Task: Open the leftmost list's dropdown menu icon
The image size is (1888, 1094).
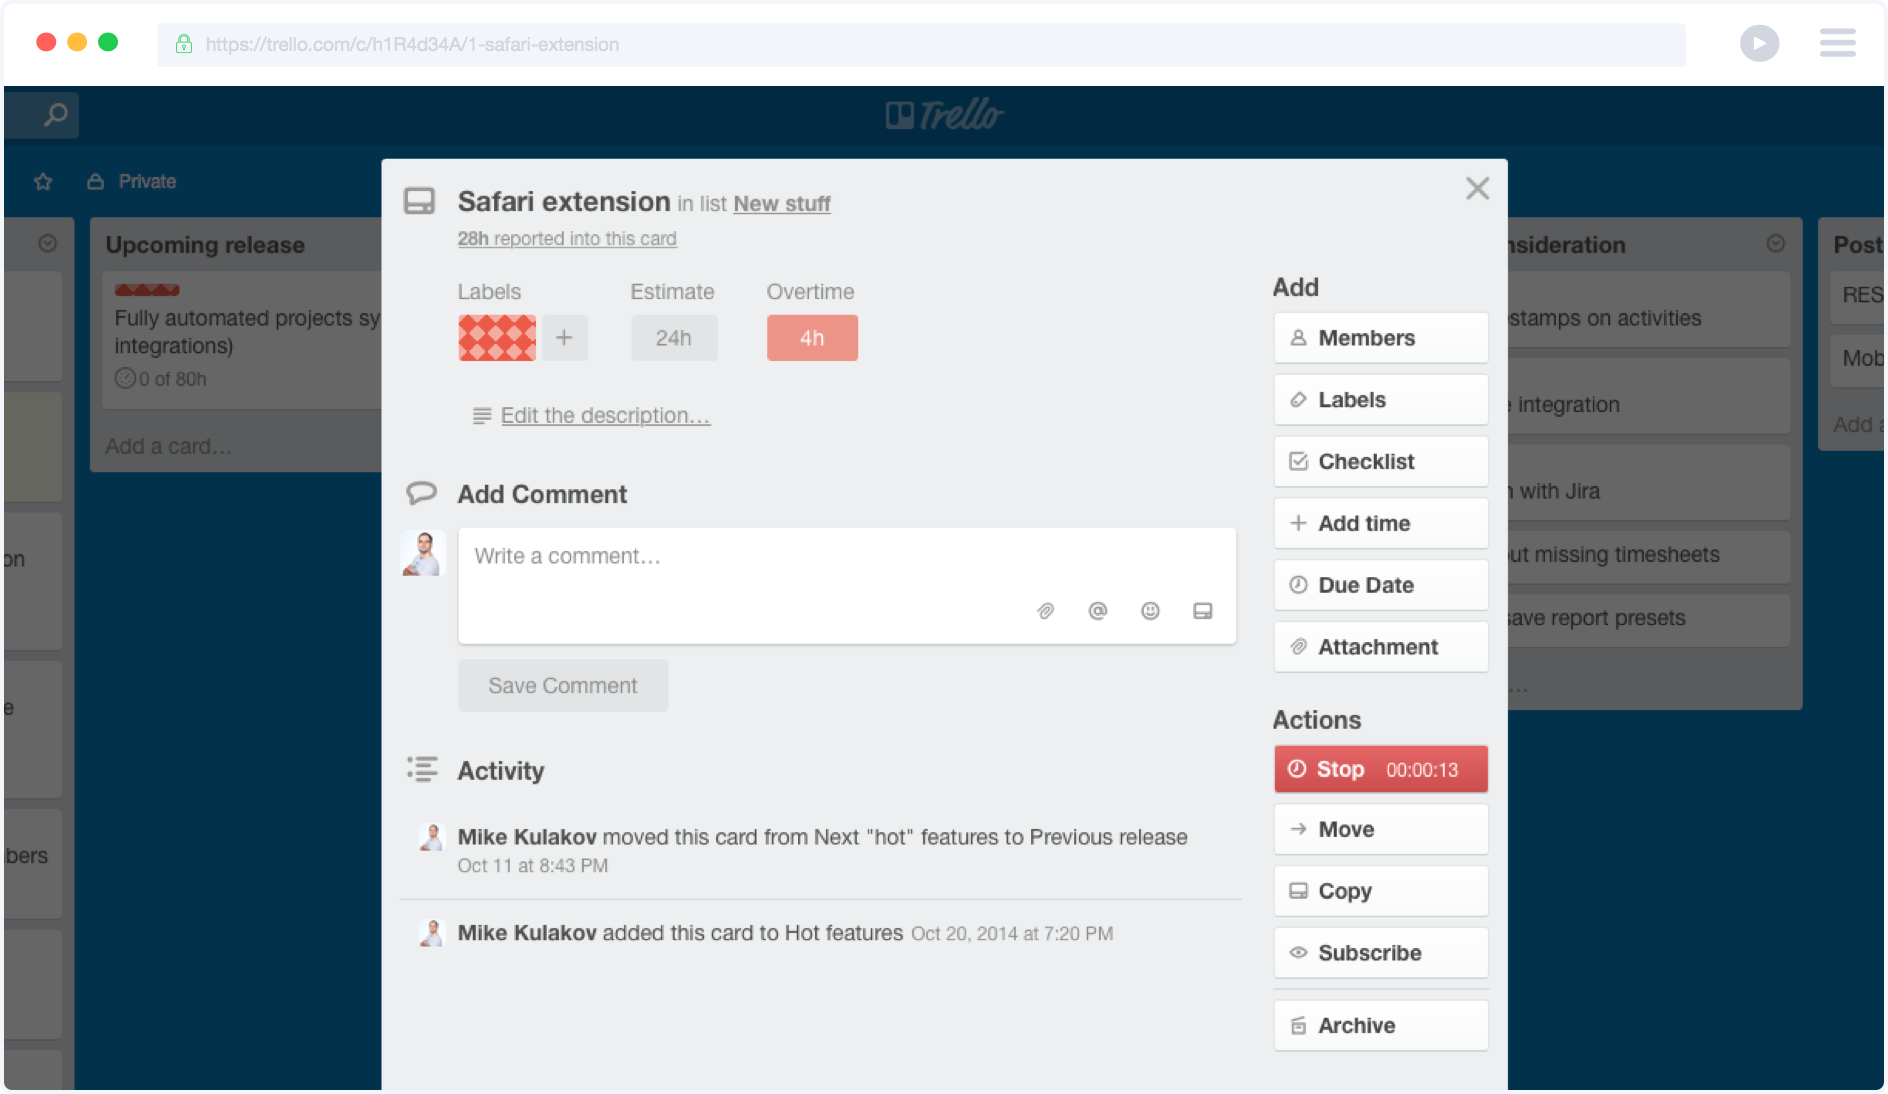Action: click(47, 243)
